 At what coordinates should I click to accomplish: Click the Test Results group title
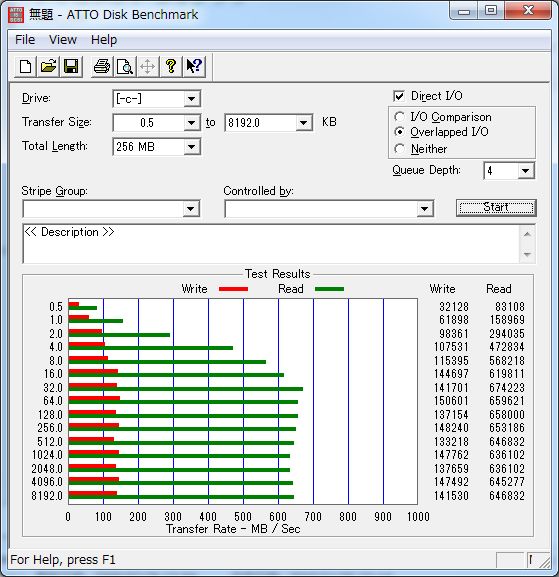278,274
